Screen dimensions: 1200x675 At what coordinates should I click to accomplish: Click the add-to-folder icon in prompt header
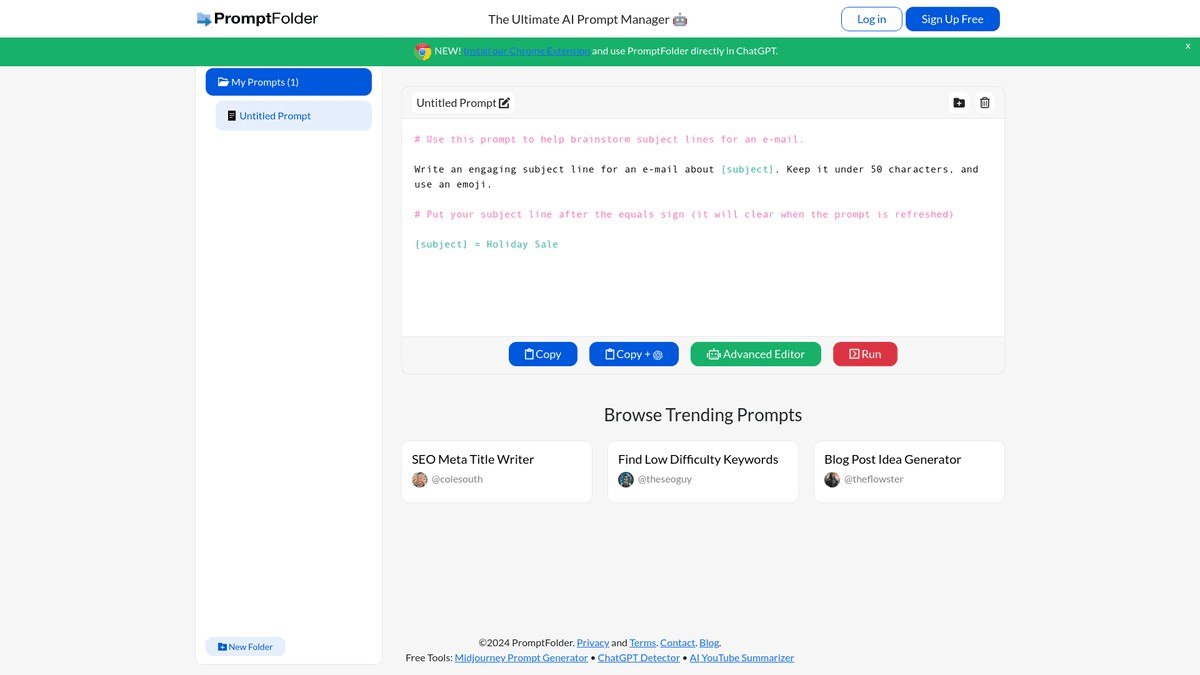tap(959, 103)
